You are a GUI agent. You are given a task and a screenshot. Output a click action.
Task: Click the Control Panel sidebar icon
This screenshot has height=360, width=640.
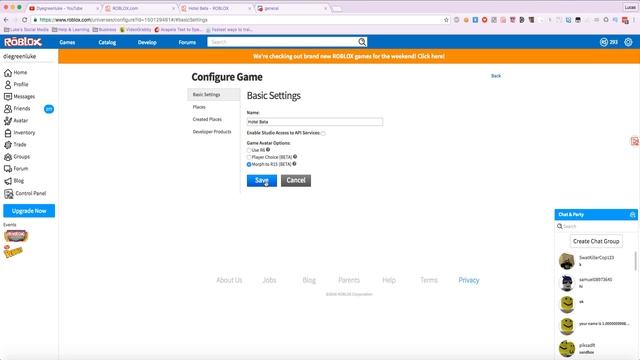pyautogui.click(x=9, y=194)
